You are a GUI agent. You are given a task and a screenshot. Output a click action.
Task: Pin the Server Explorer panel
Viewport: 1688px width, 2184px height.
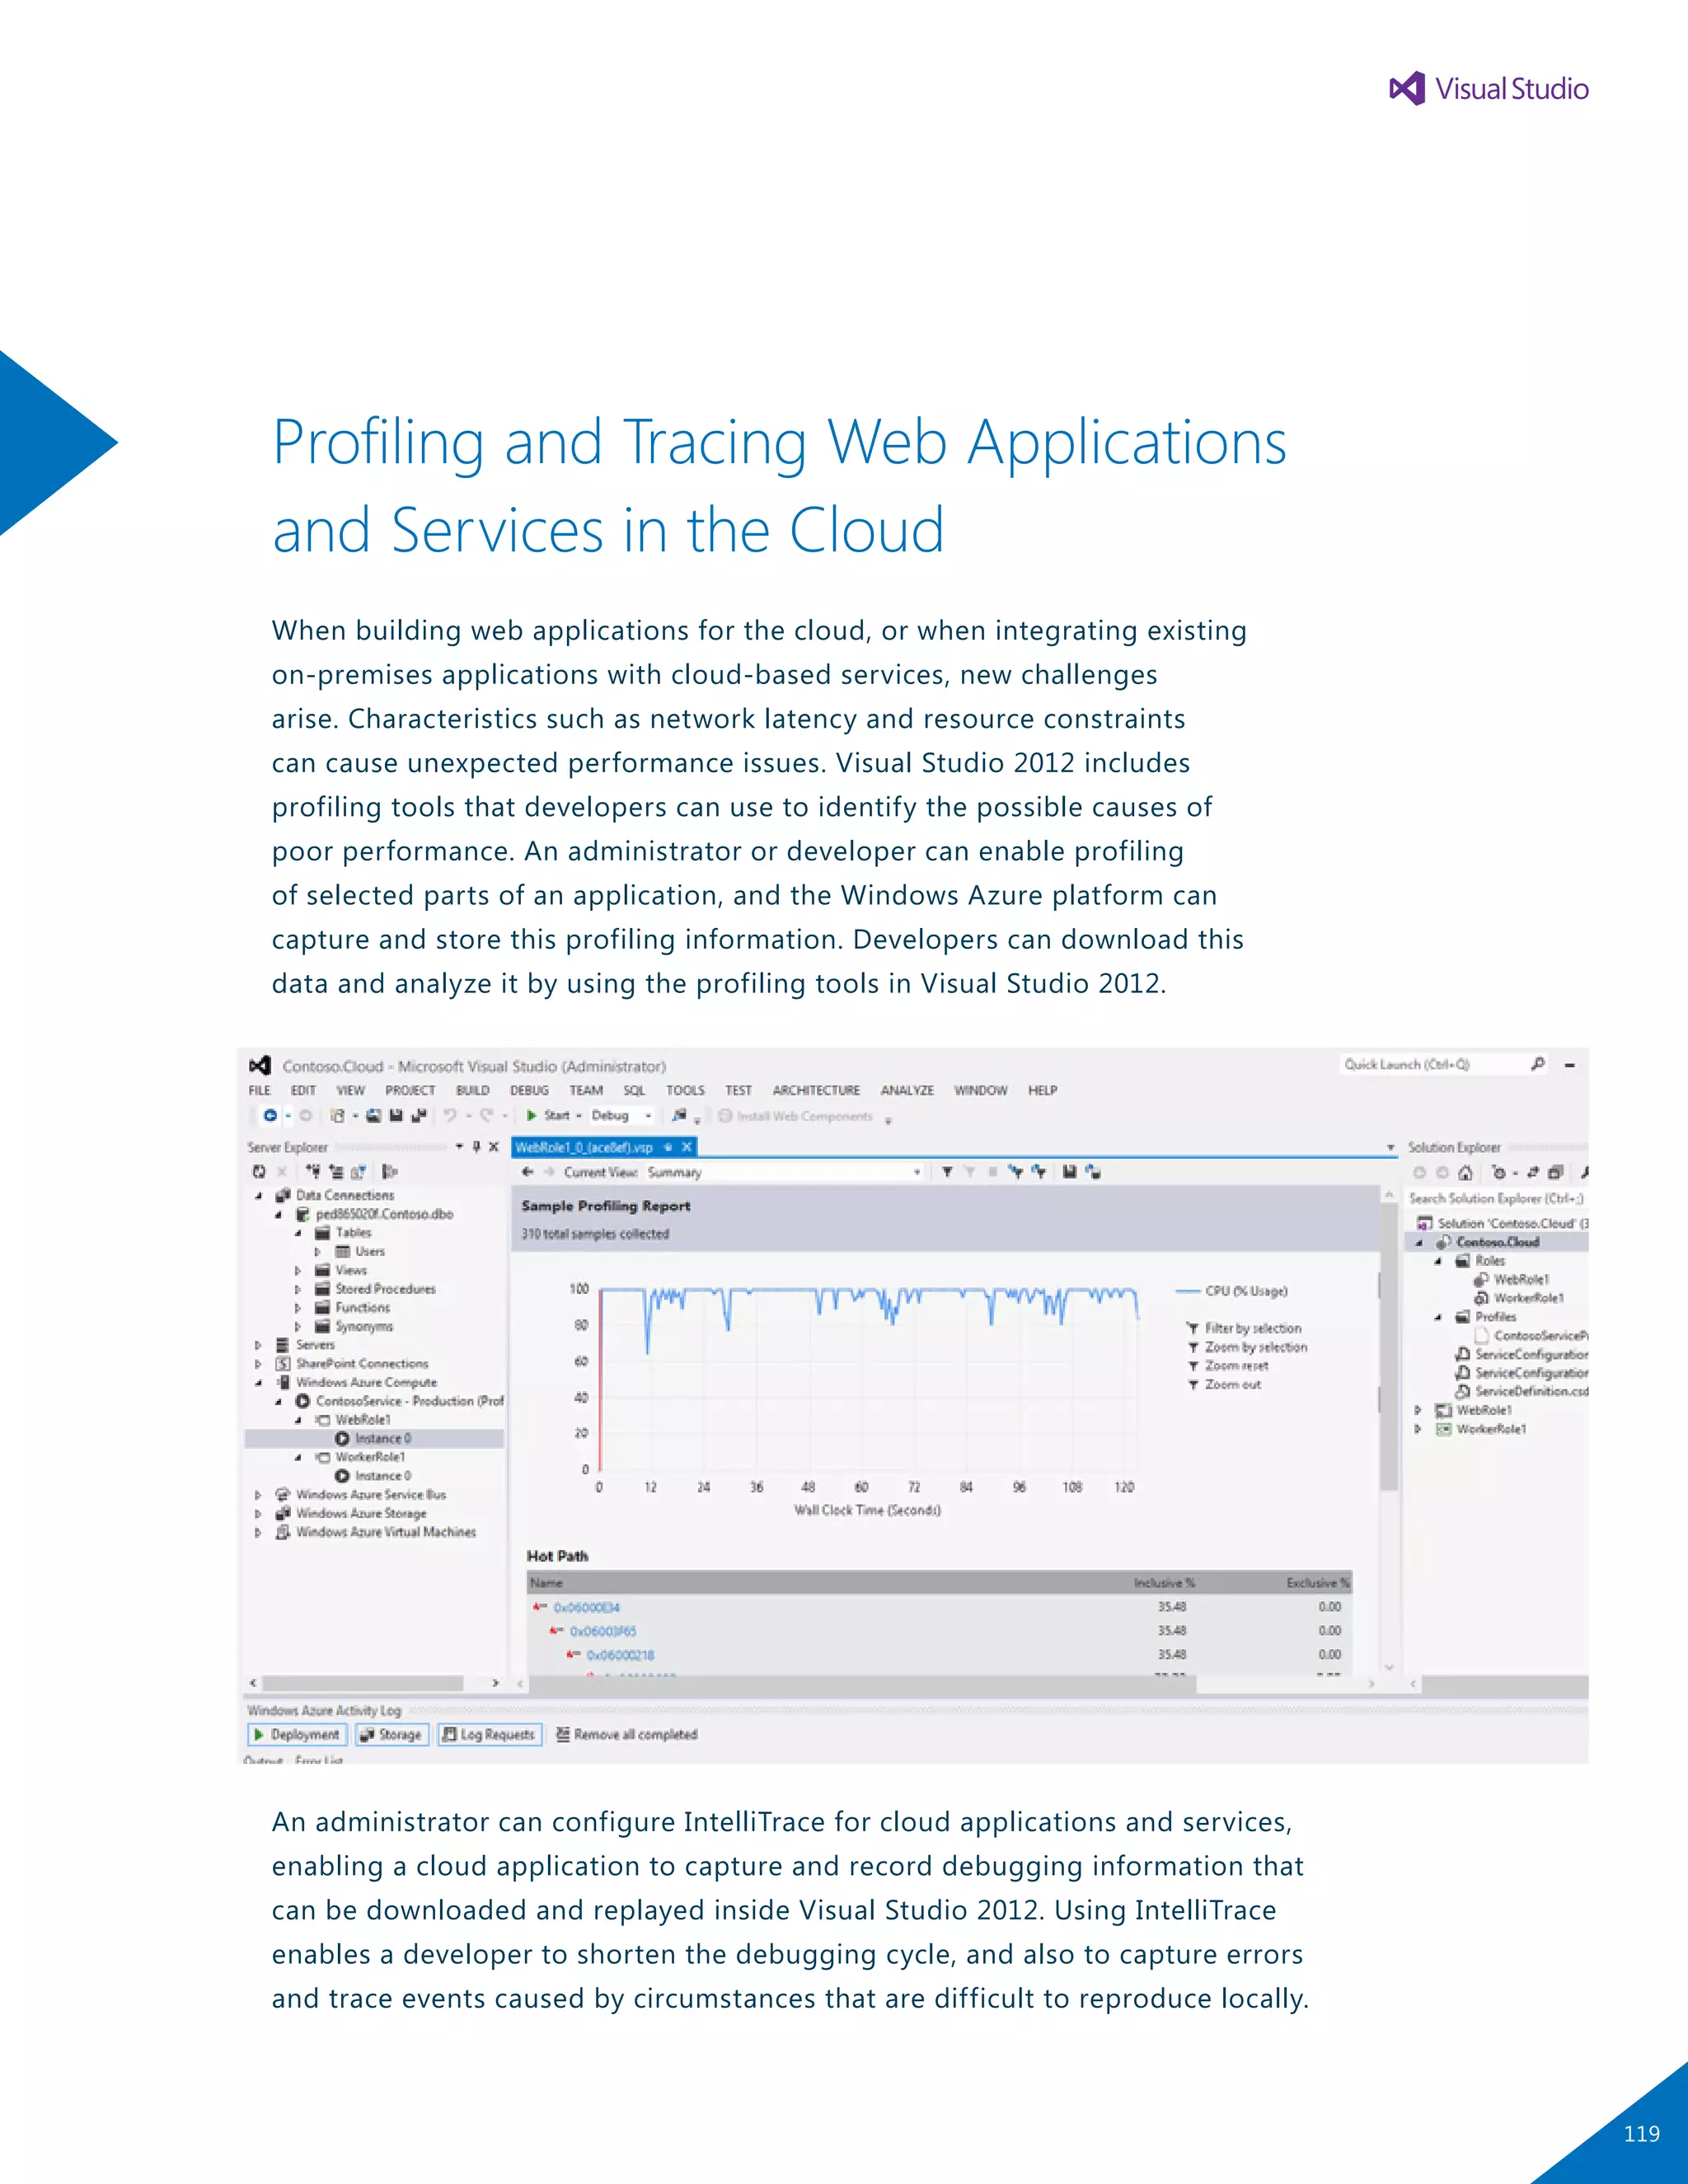coord(476,1147)
